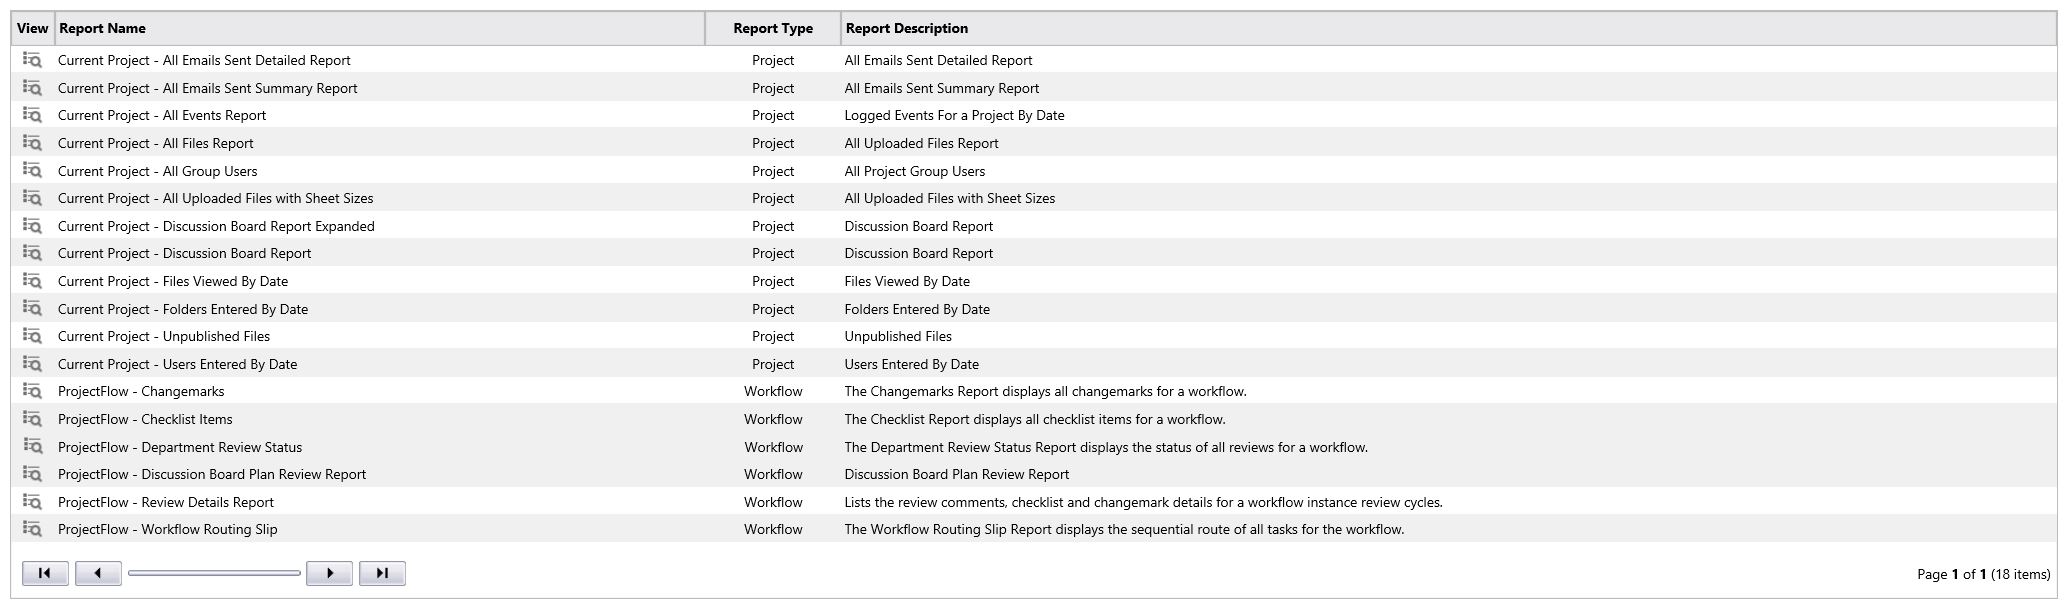Jump to last page button

[x=382, y=573]
